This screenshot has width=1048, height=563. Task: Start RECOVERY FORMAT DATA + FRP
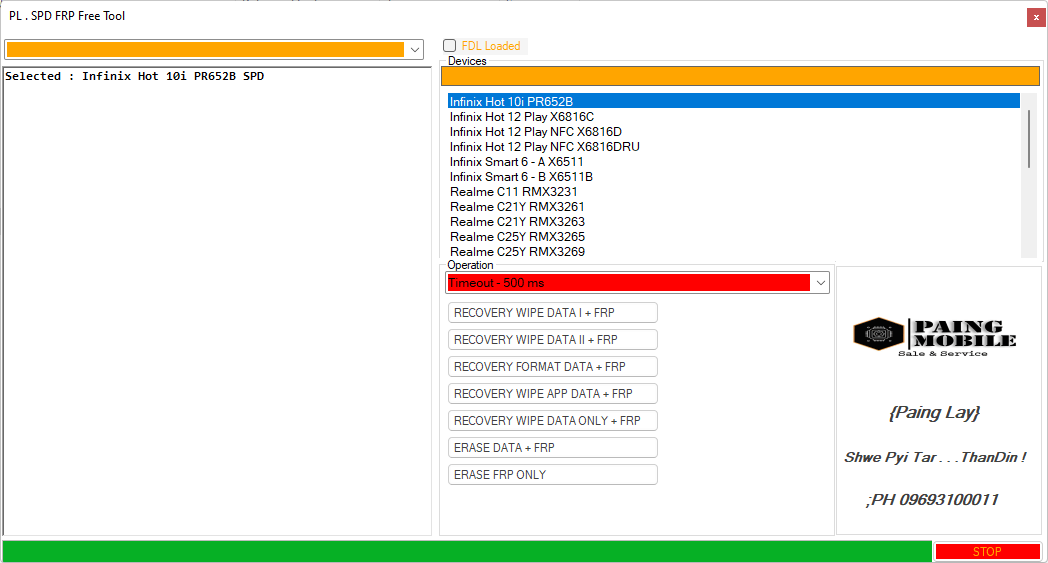(553, 366)
